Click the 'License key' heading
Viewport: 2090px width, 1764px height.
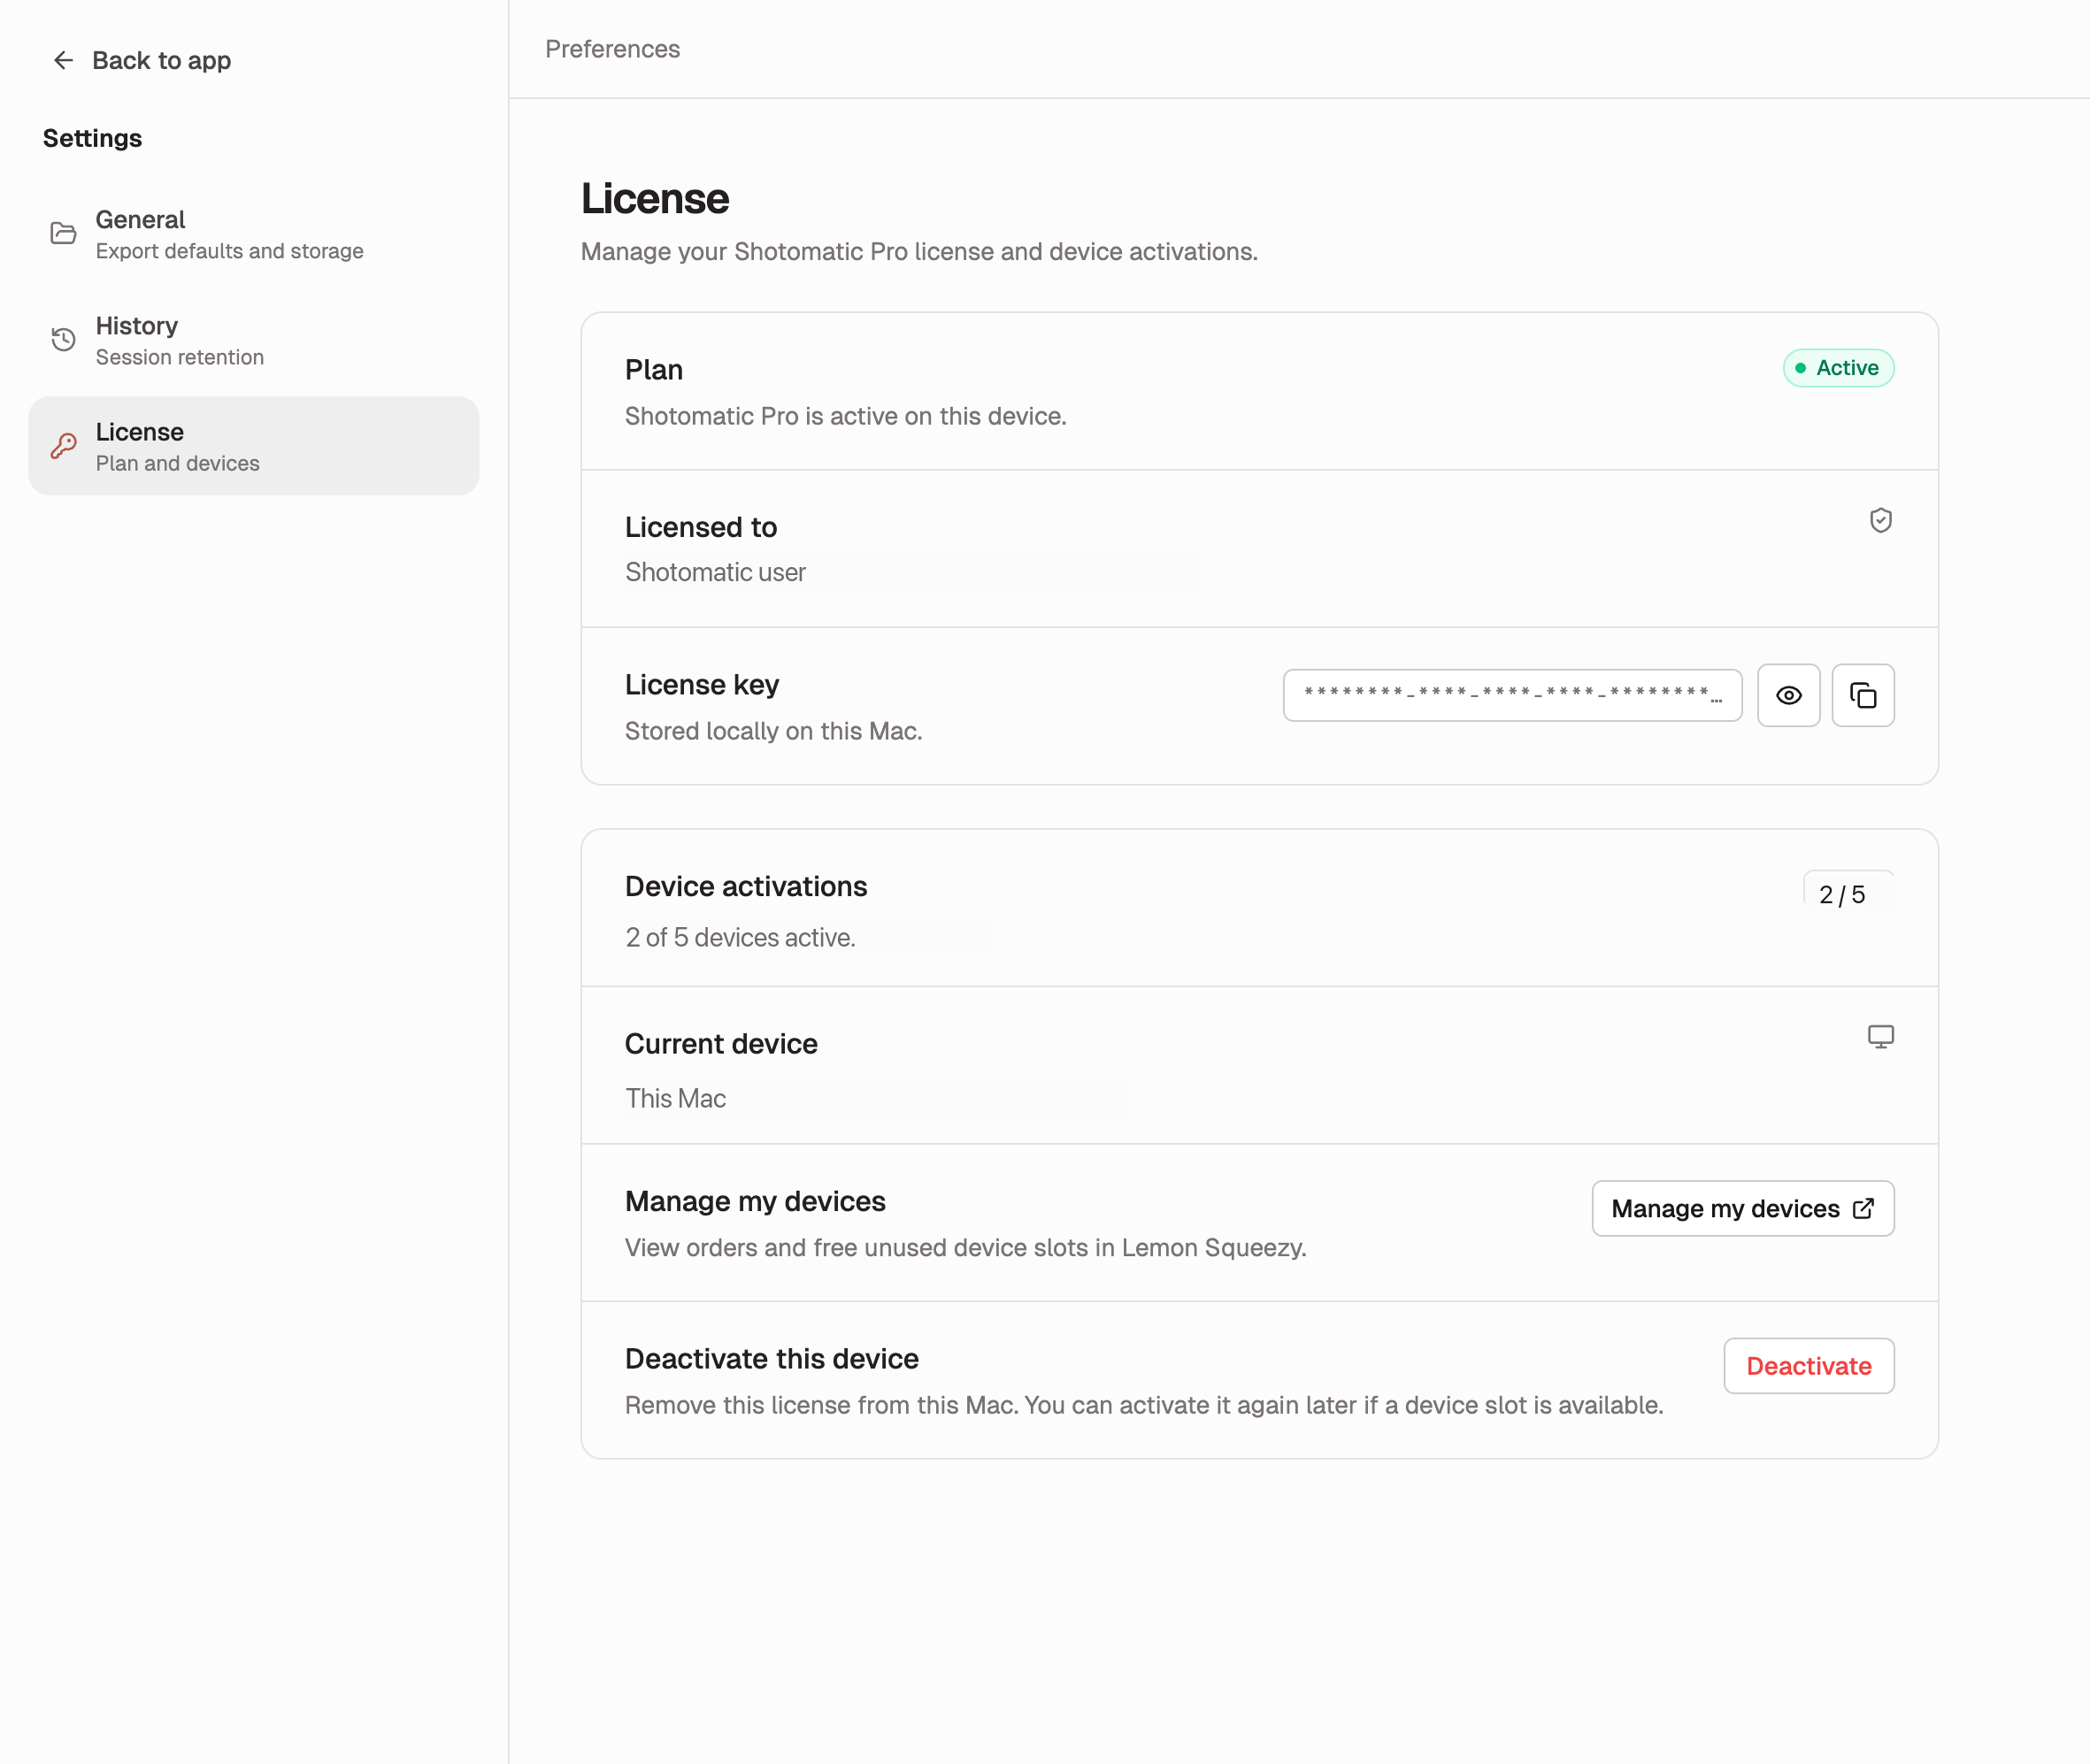click(x=702, y=685)
